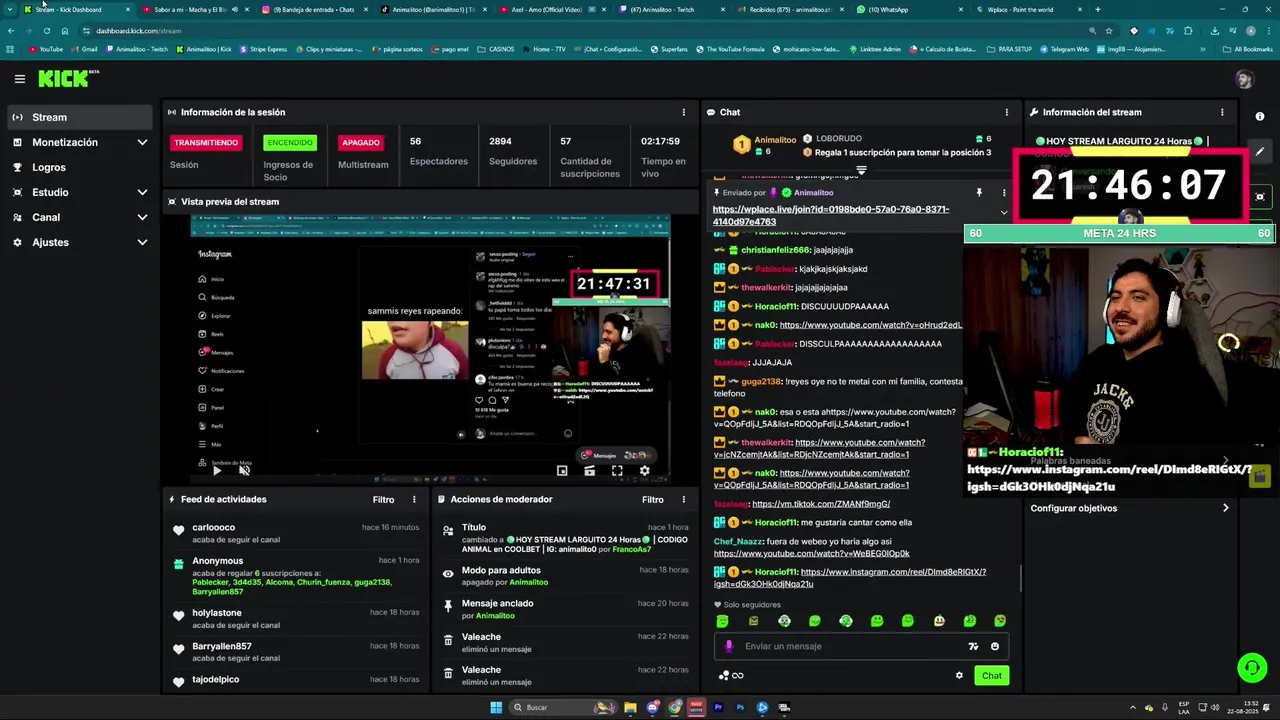1280x720 pixels.
Task: Open Información de la sesión options menu
Action: [x=684, y=112]
